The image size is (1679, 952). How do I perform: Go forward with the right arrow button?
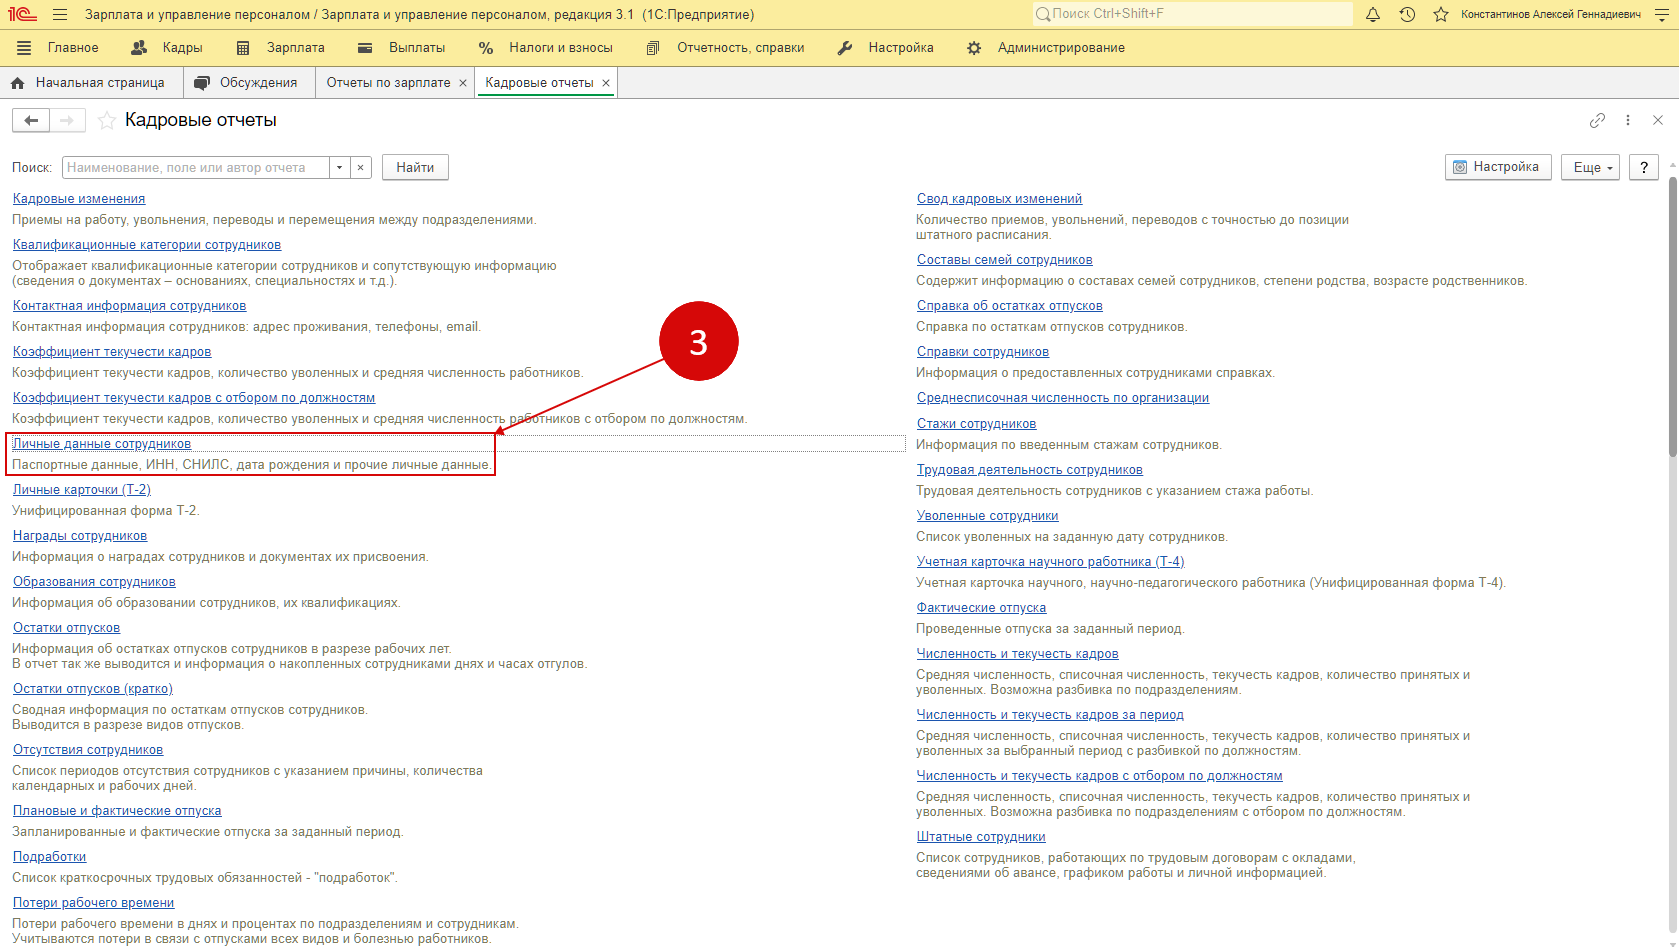click(x=67, y=121)
